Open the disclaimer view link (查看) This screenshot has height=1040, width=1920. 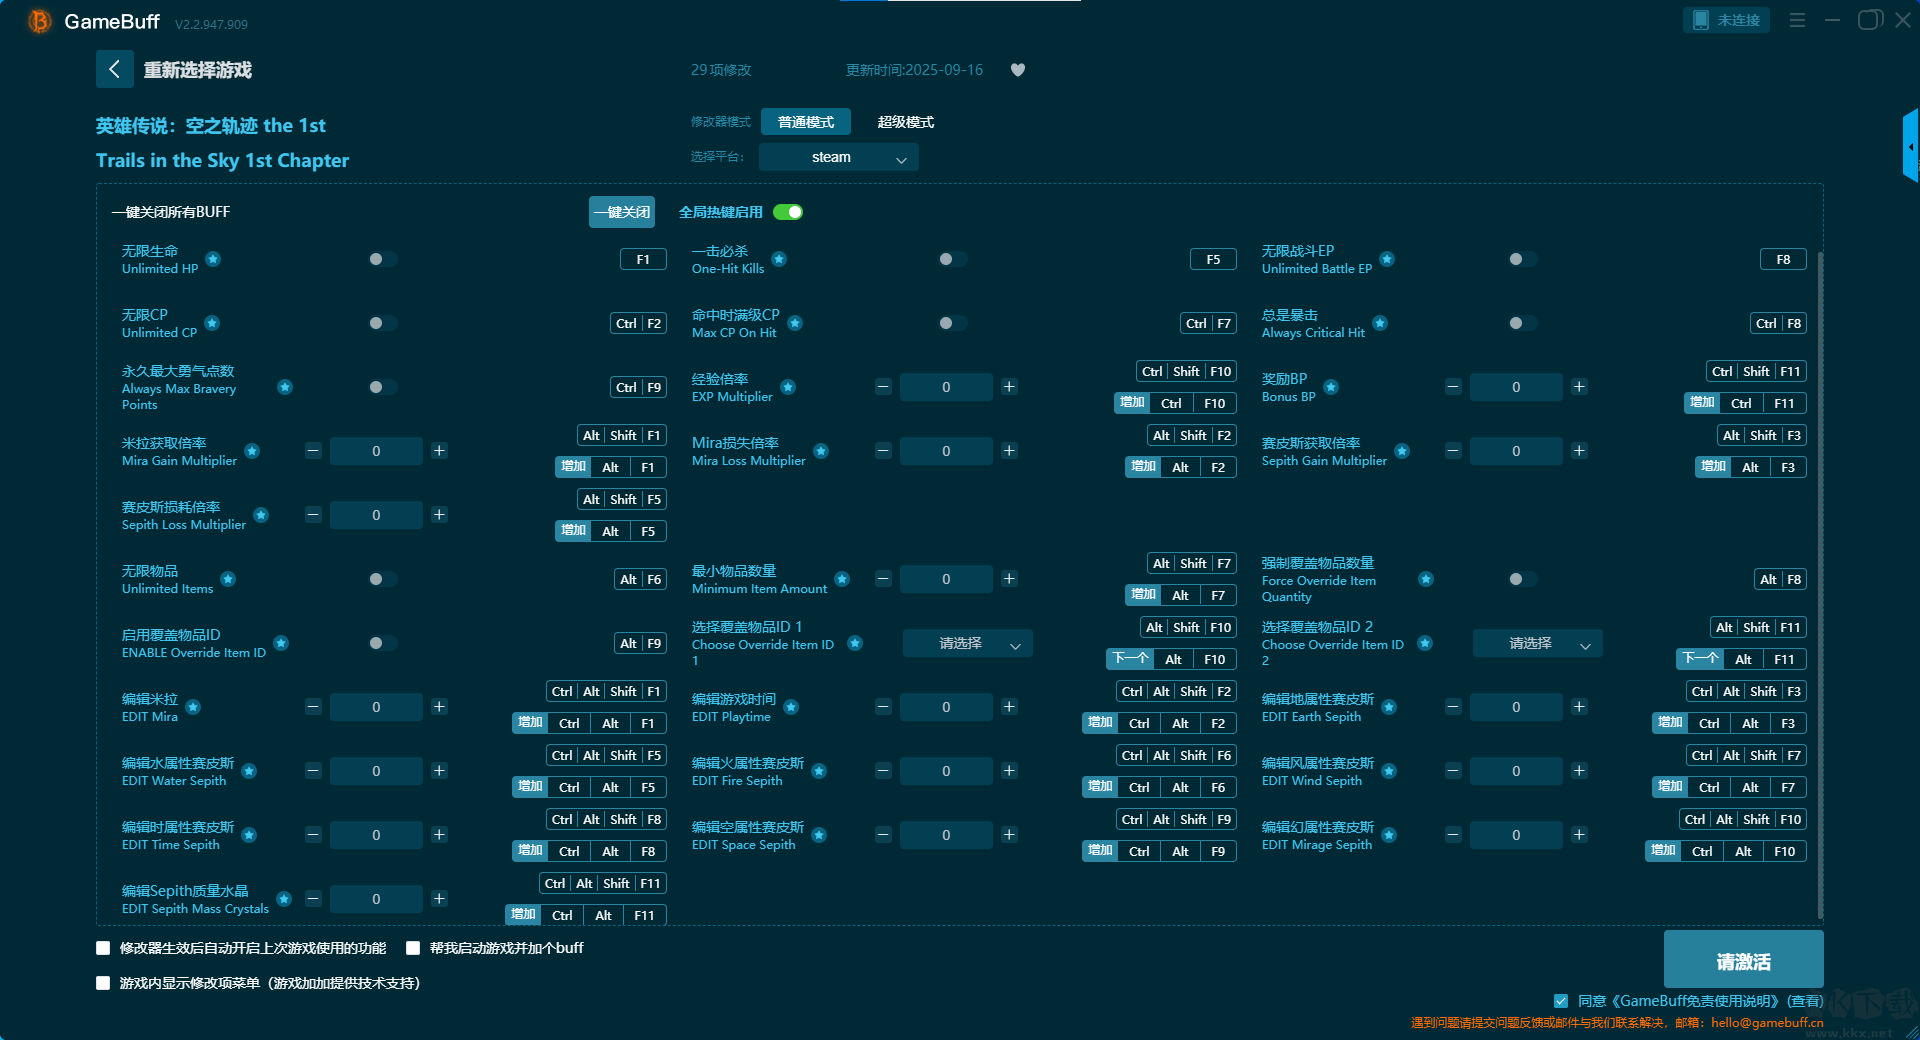point(1805,1001)
